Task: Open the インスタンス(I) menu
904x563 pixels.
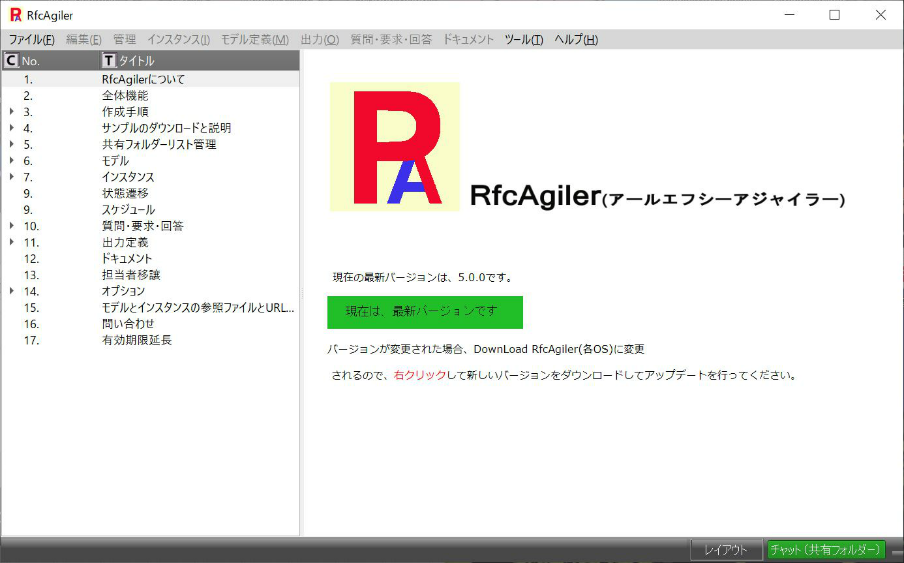Action: tap(178, 39)
